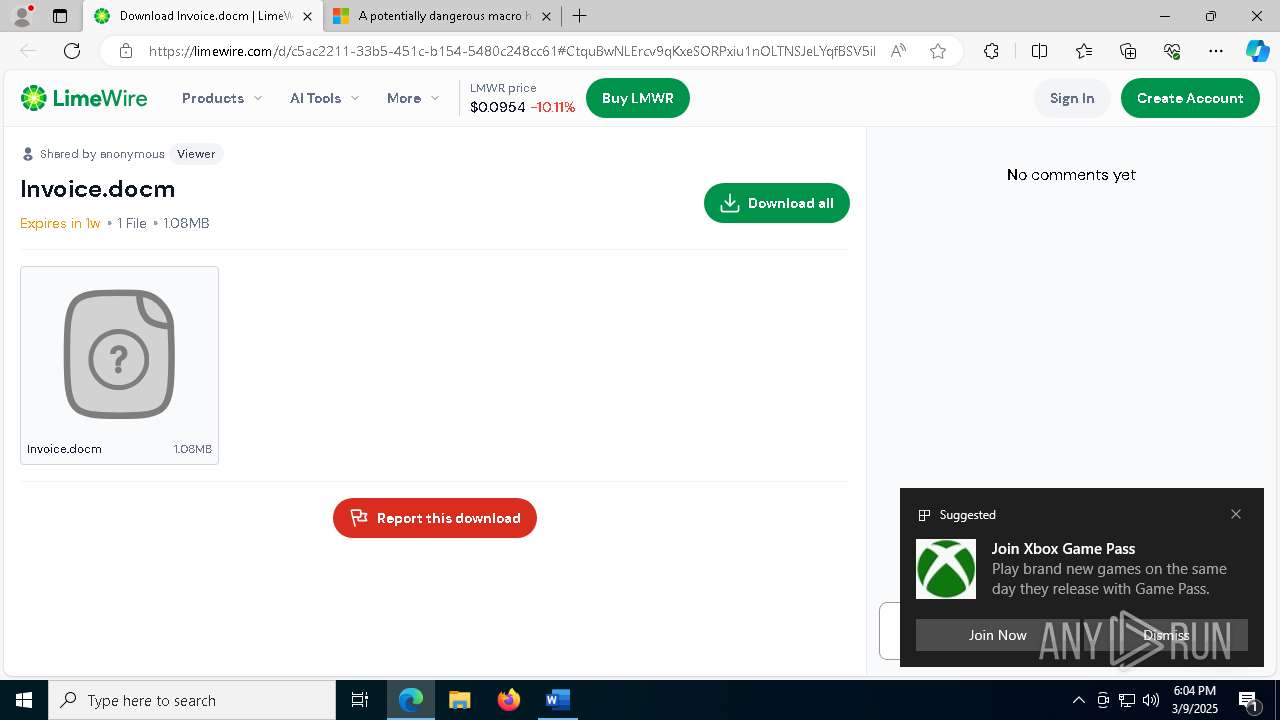Screen dimensions: 1280x720
Task: Launch the Copilot sidebar
Action: (1257, 51)
